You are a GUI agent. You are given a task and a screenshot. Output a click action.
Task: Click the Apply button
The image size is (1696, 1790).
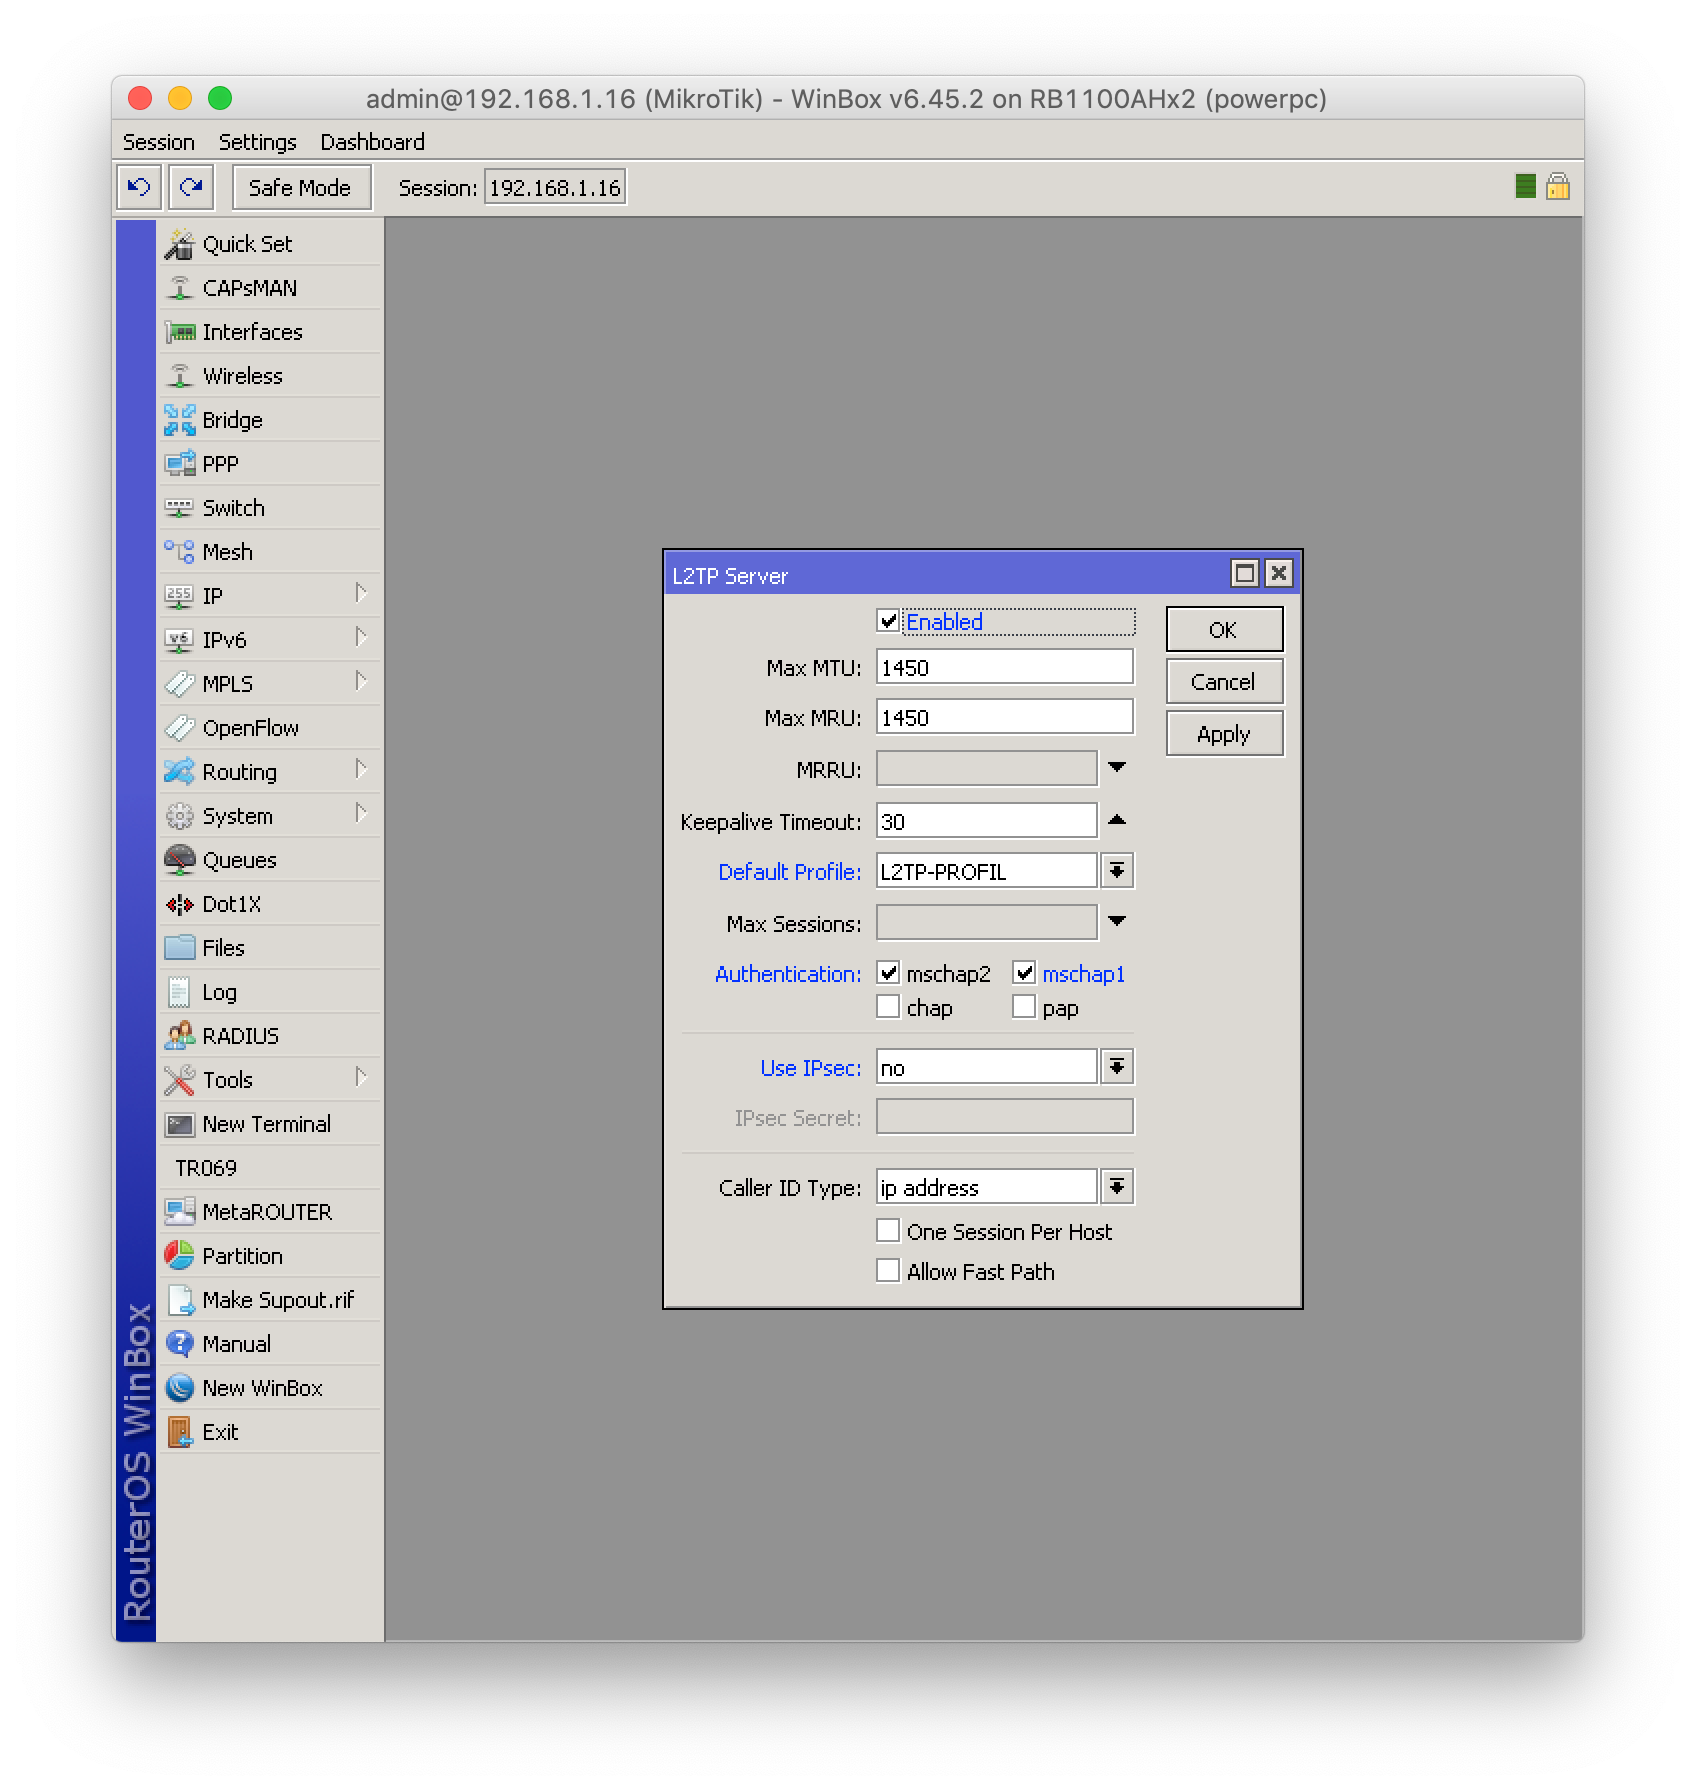[x=1224, y=734]
